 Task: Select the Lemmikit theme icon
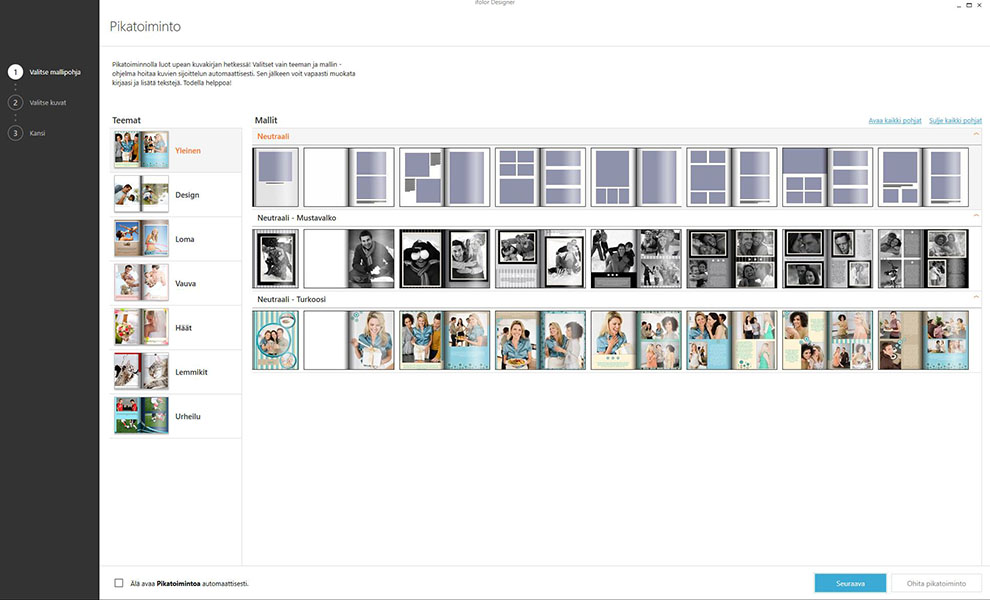click(141, 371)
